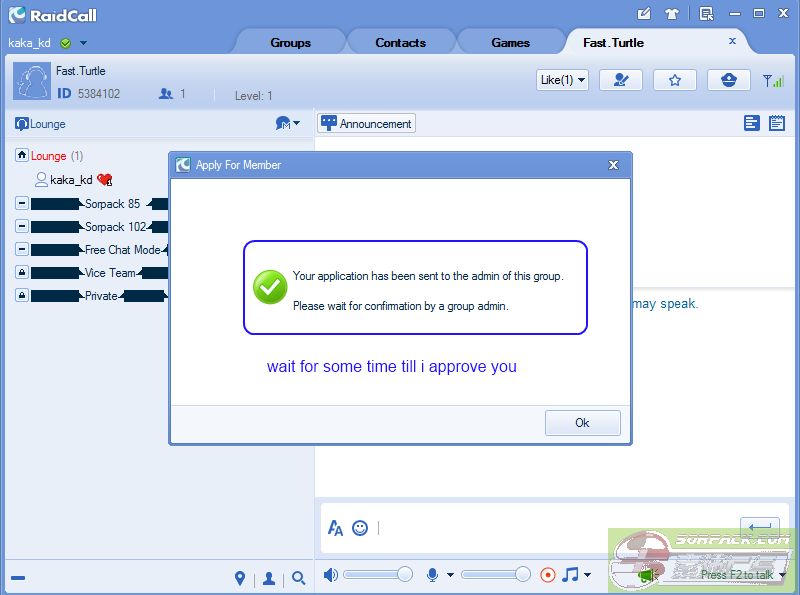Click the lock icon on Private channel

(21, 295)
